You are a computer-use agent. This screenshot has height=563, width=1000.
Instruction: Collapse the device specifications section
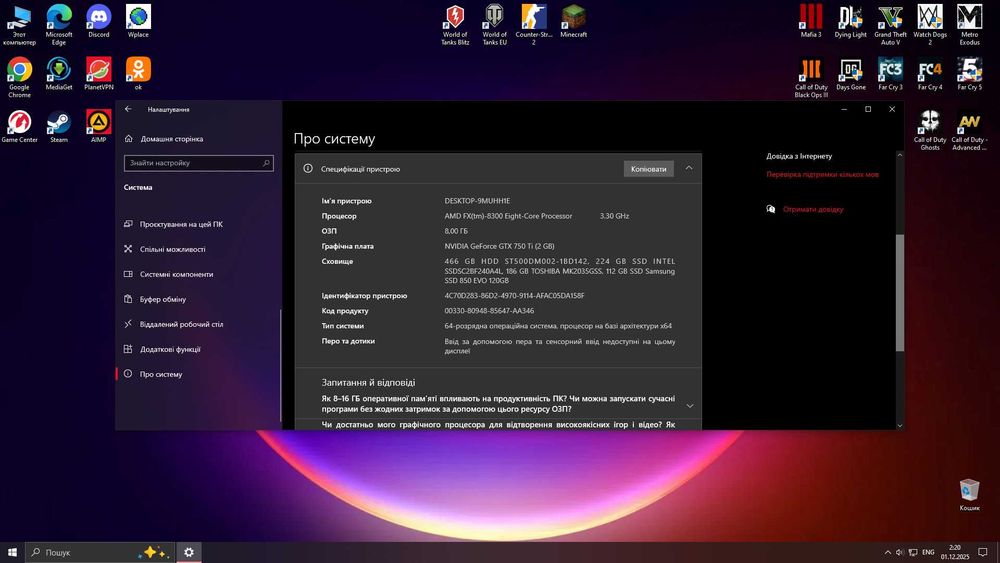coord(689,169)
